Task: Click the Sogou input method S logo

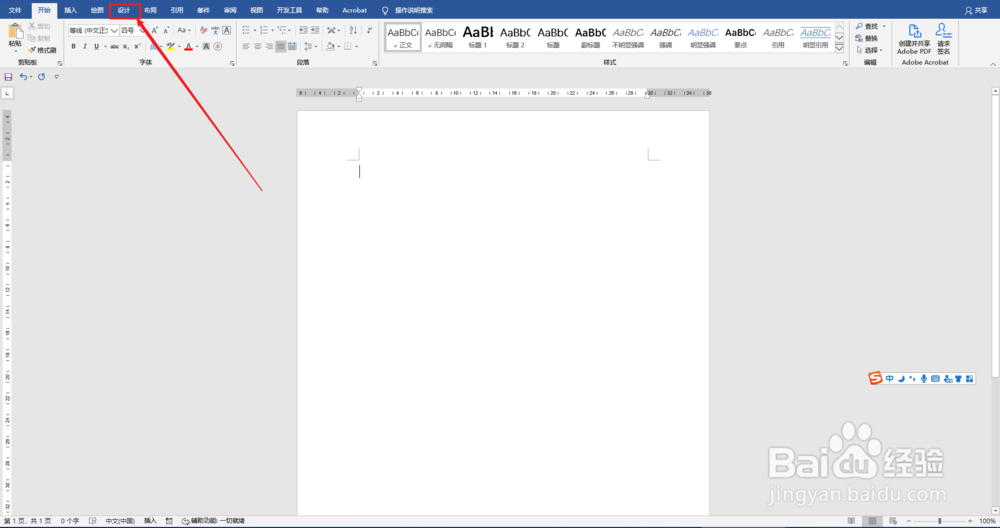Action: coord(875,378)
